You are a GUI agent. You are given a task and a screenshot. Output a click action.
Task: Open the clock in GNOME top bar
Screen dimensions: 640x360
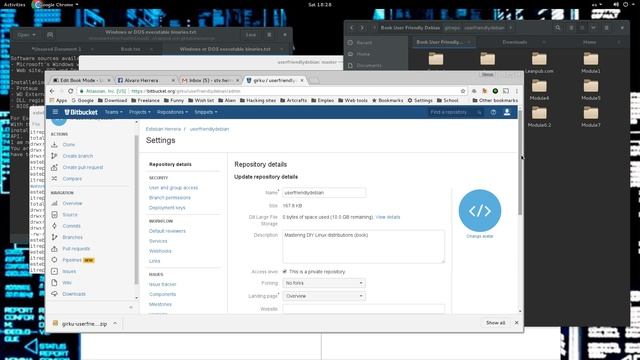(320, 4)
